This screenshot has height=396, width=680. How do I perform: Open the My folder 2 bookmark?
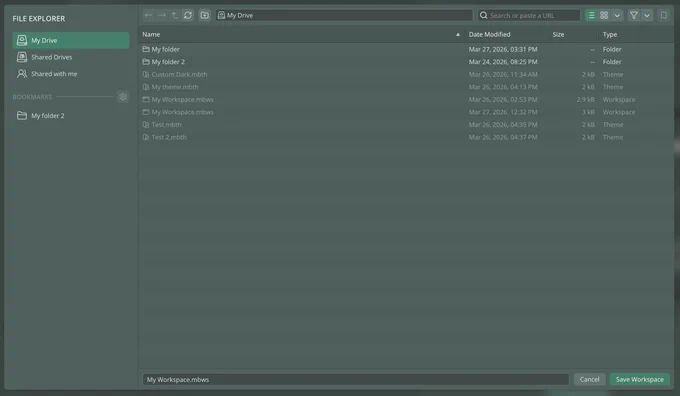tap(71, 116)
